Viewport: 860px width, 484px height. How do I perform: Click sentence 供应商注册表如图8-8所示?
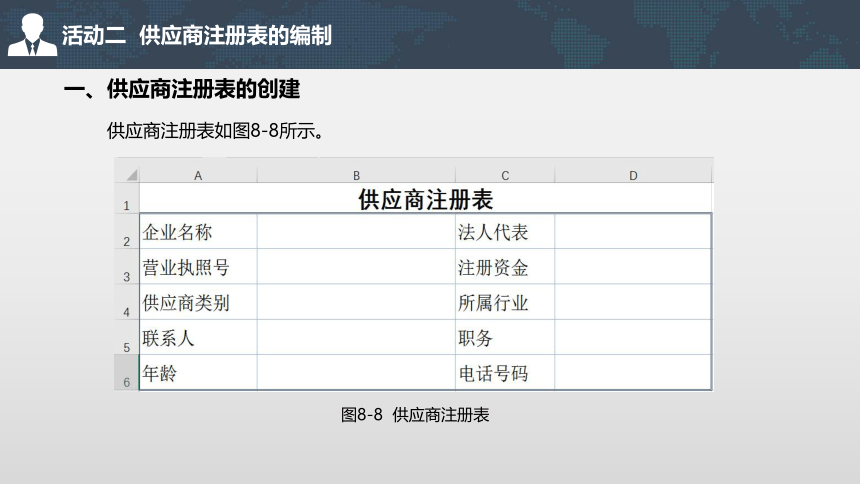(x=216, y=131)
